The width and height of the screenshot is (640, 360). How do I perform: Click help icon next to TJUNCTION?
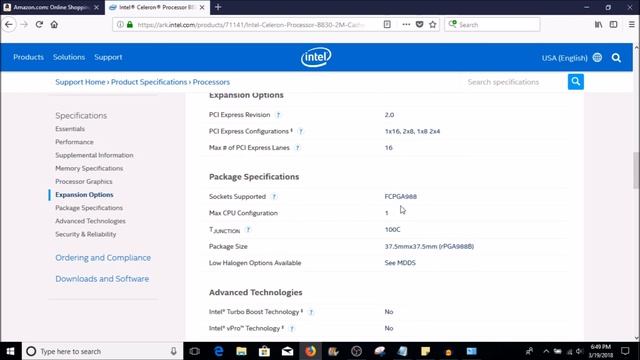point(248,230)
